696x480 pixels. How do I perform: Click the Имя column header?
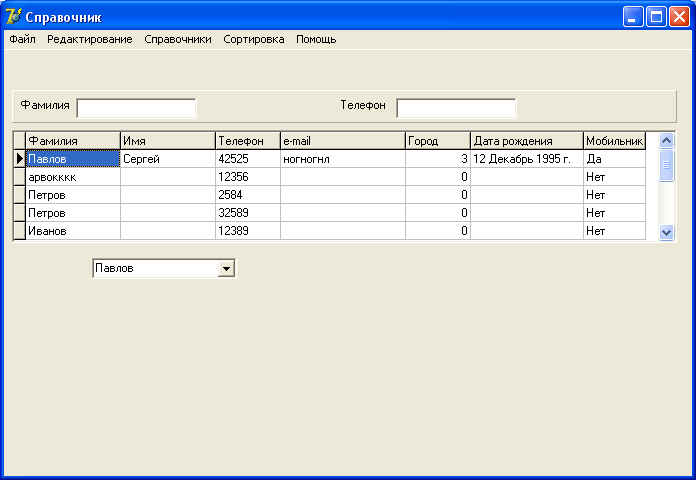(x=168, y=141)
